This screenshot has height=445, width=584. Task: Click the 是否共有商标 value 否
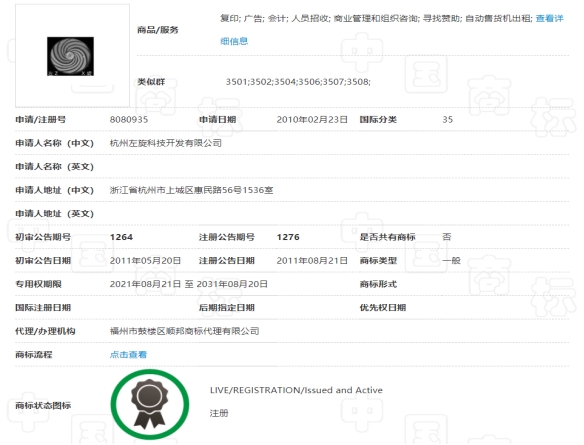click(x=447, y=237)
